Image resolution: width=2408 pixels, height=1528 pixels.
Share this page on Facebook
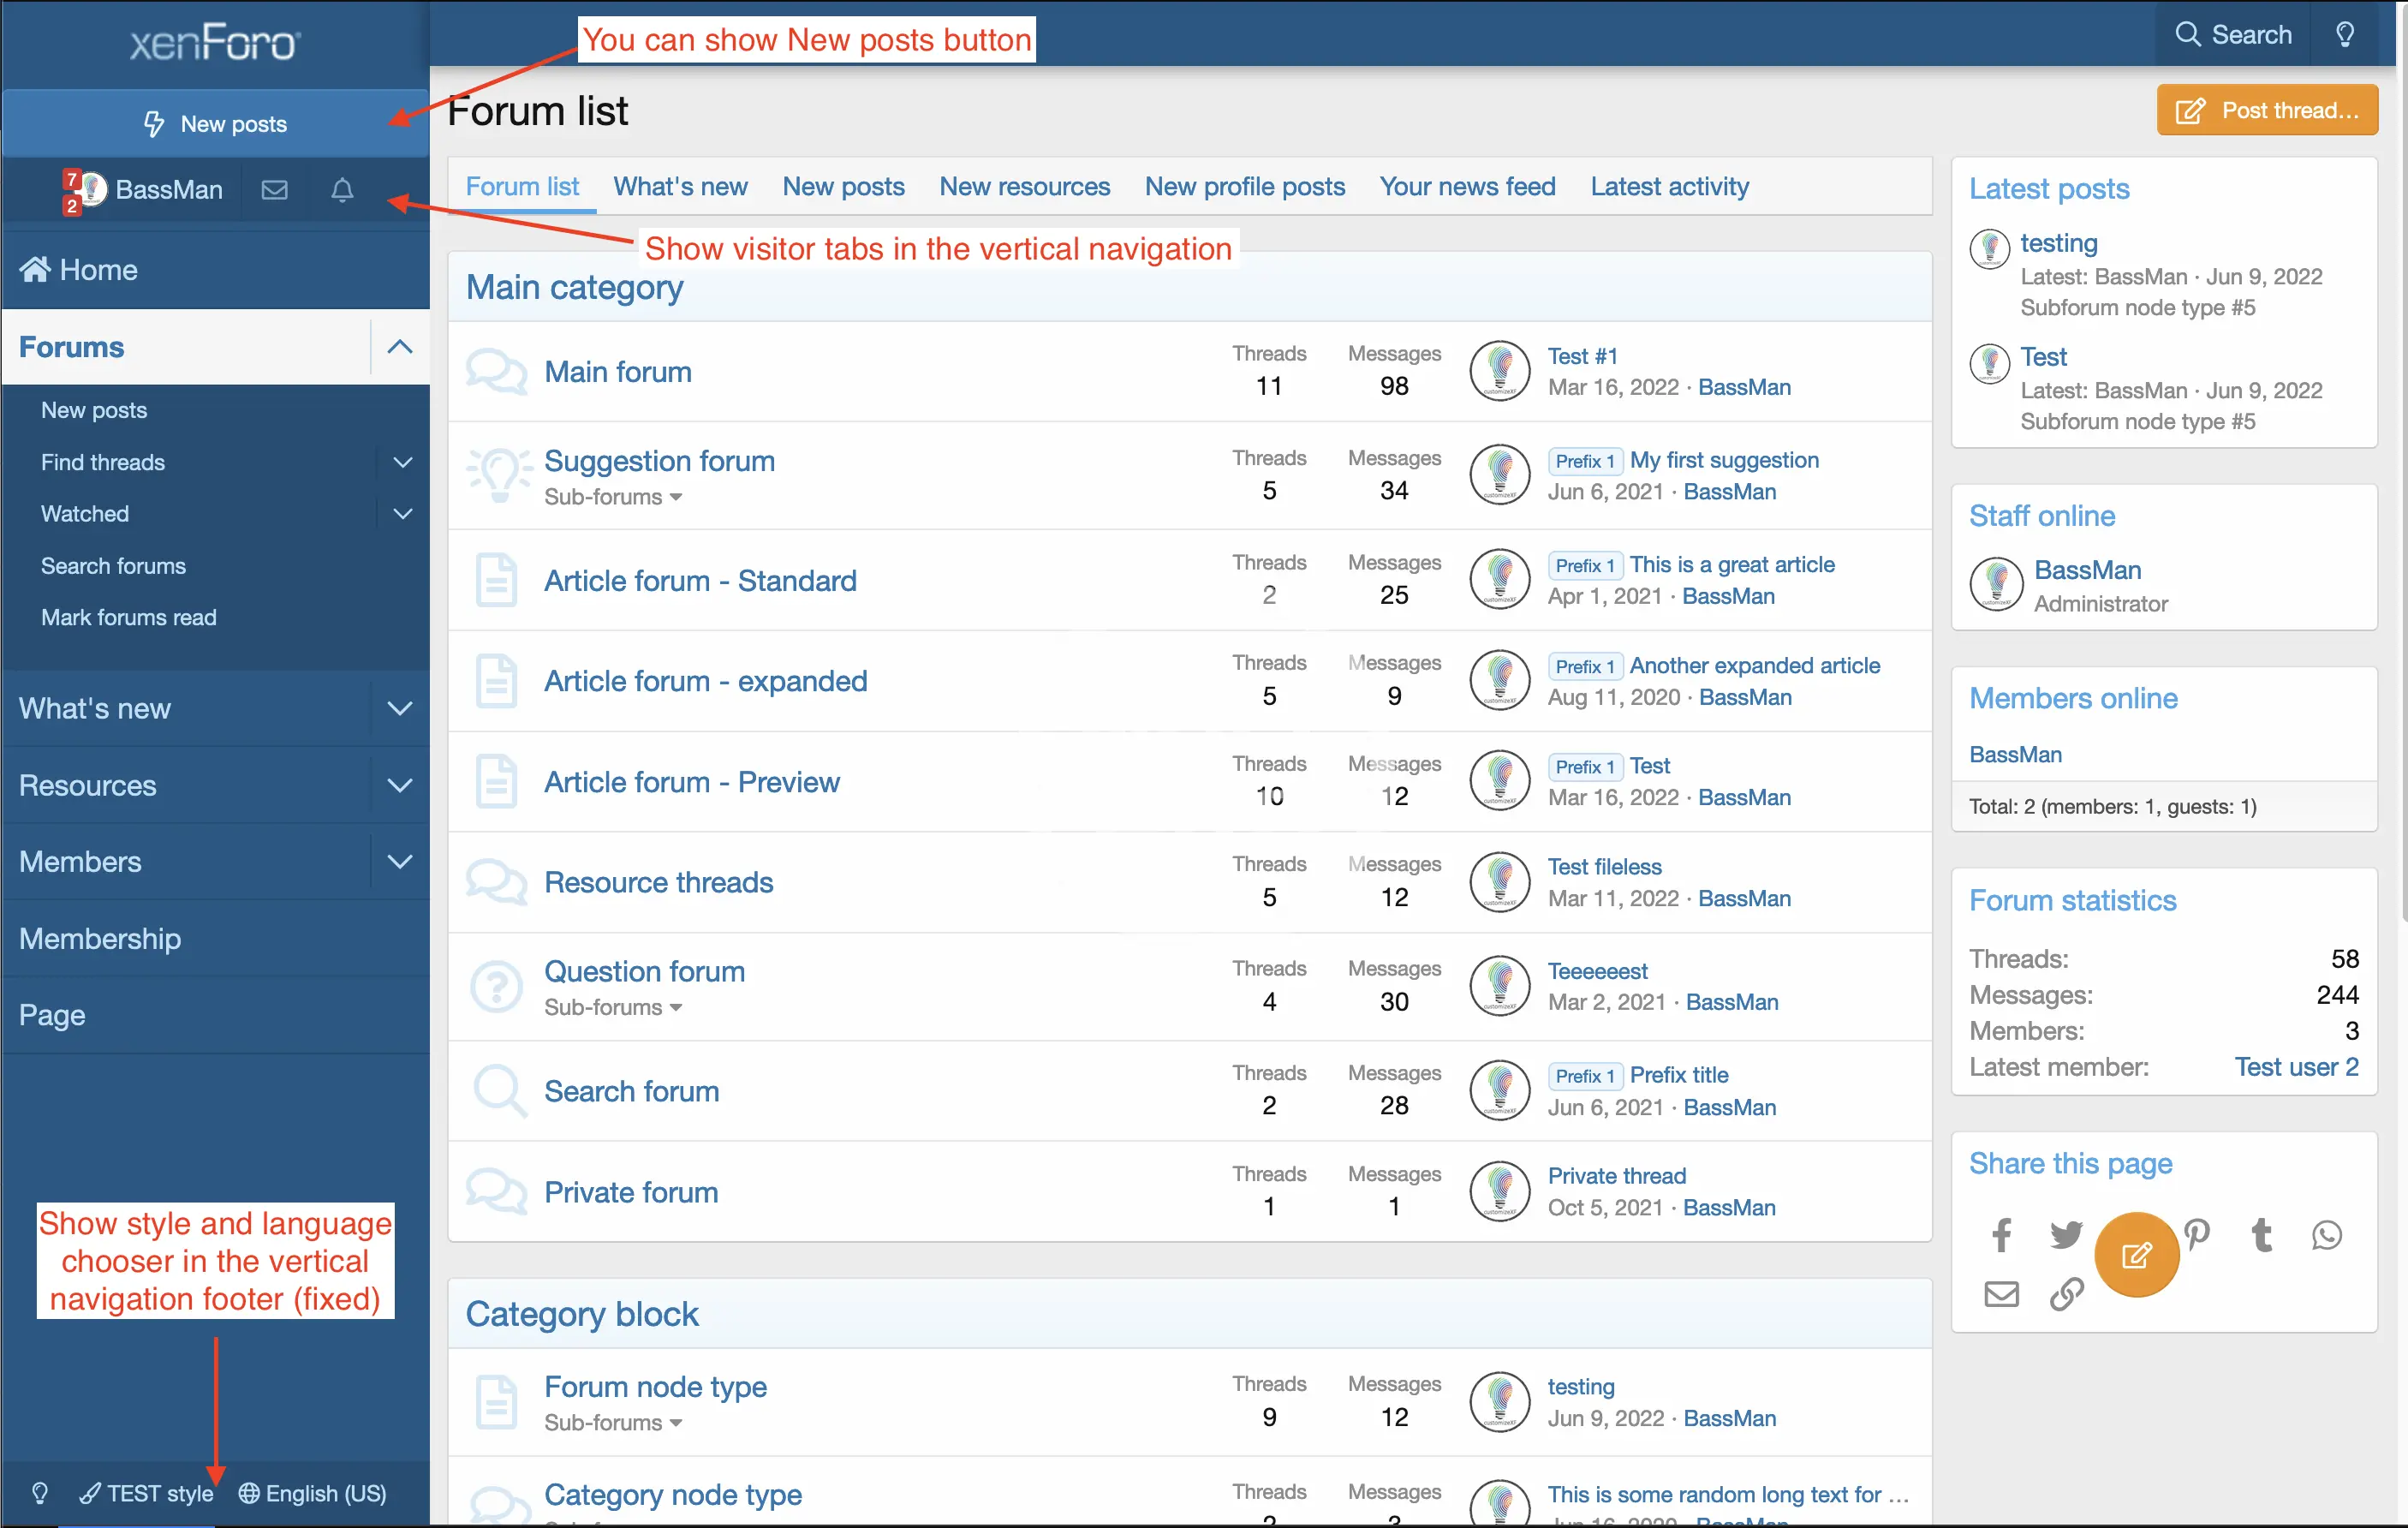click(2001, 1235)
